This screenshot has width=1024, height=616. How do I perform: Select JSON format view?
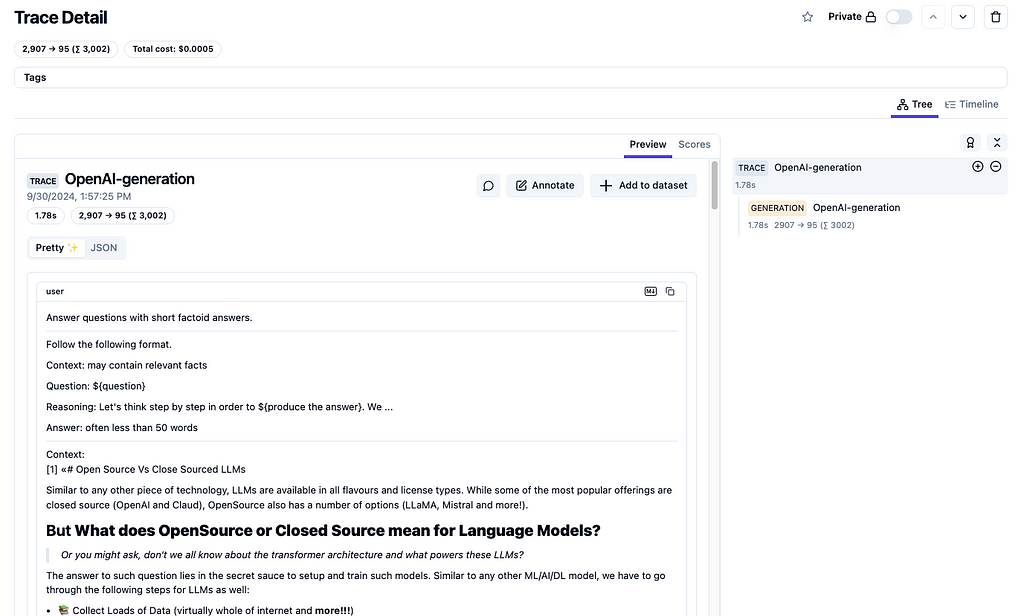coord(104,248)
